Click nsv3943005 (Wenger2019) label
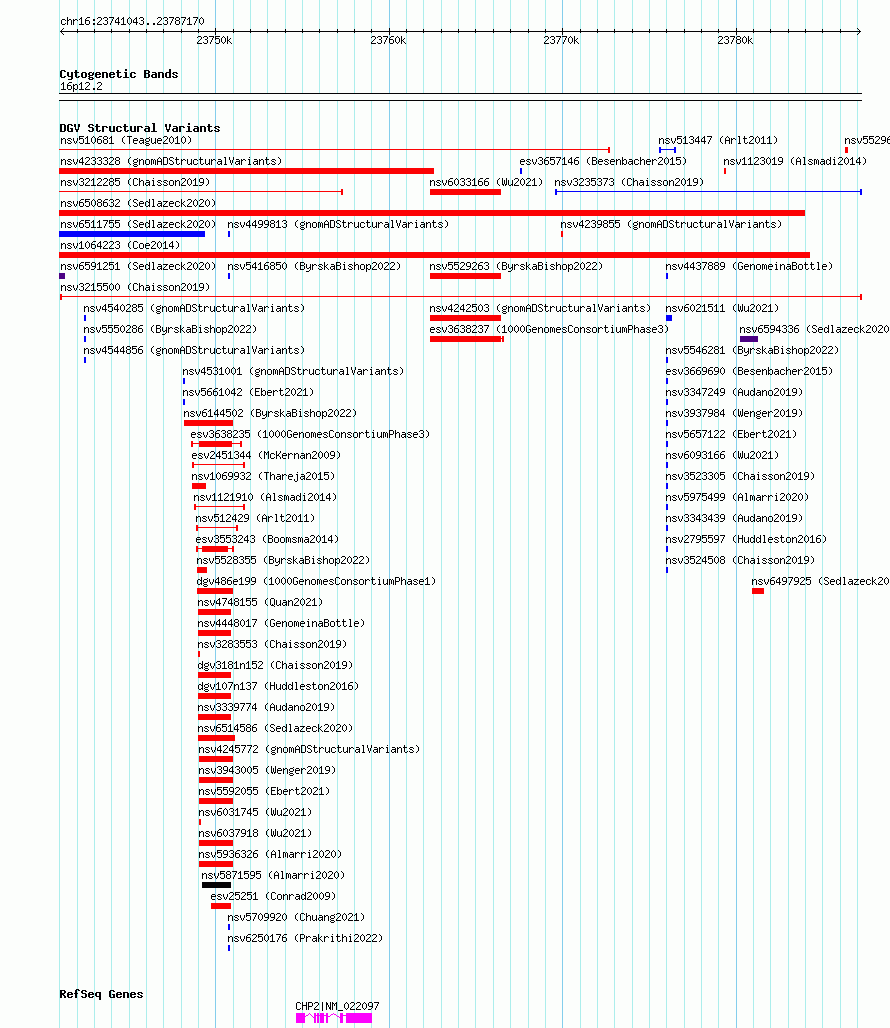This screenshot has height=1028, width=890. [x=267, y=770]
